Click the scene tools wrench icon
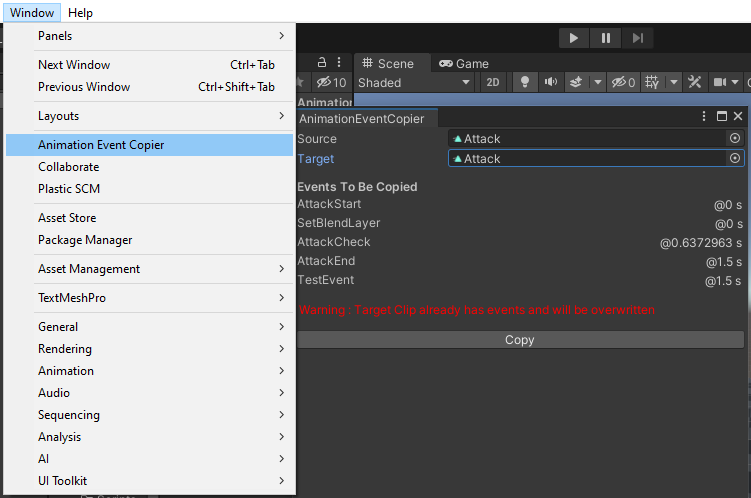 click(695, 82)
